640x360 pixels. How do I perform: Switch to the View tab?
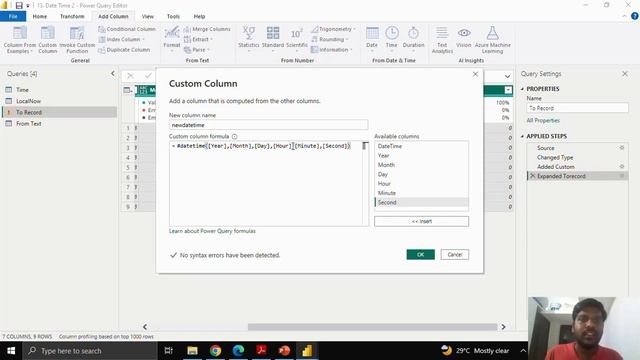147,16
